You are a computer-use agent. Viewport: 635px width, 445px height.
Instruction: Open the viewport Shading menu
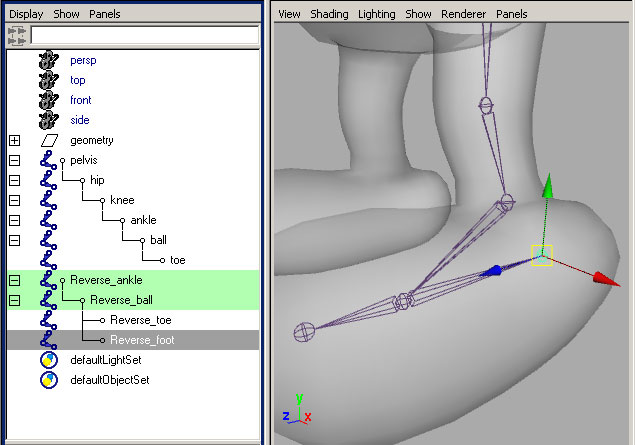(x=329, y=15)
